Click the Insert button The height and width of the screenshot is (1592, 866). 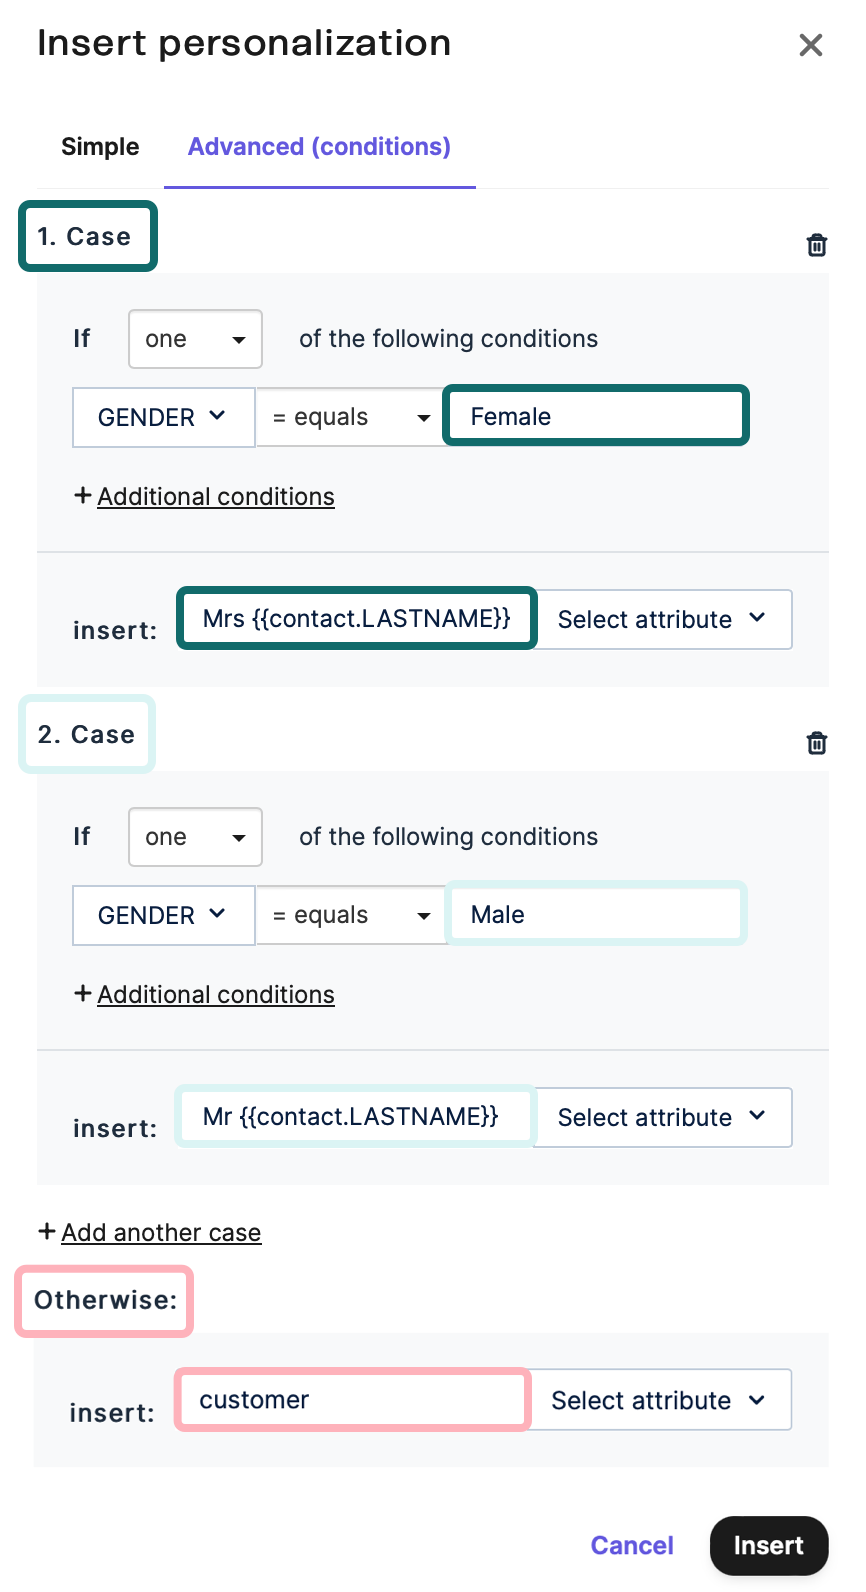pyautogui.click(x=768, y=1545)
